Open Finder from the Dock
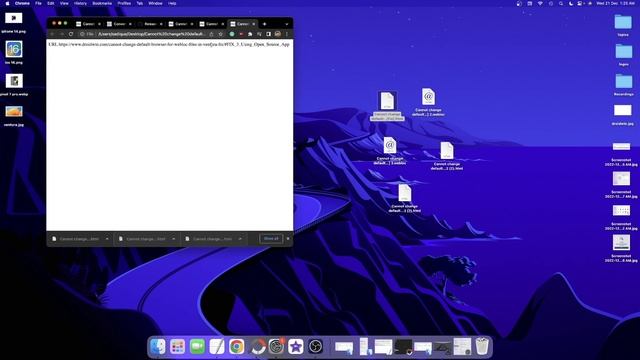The image size is (640, 360). tap(158, 347)
